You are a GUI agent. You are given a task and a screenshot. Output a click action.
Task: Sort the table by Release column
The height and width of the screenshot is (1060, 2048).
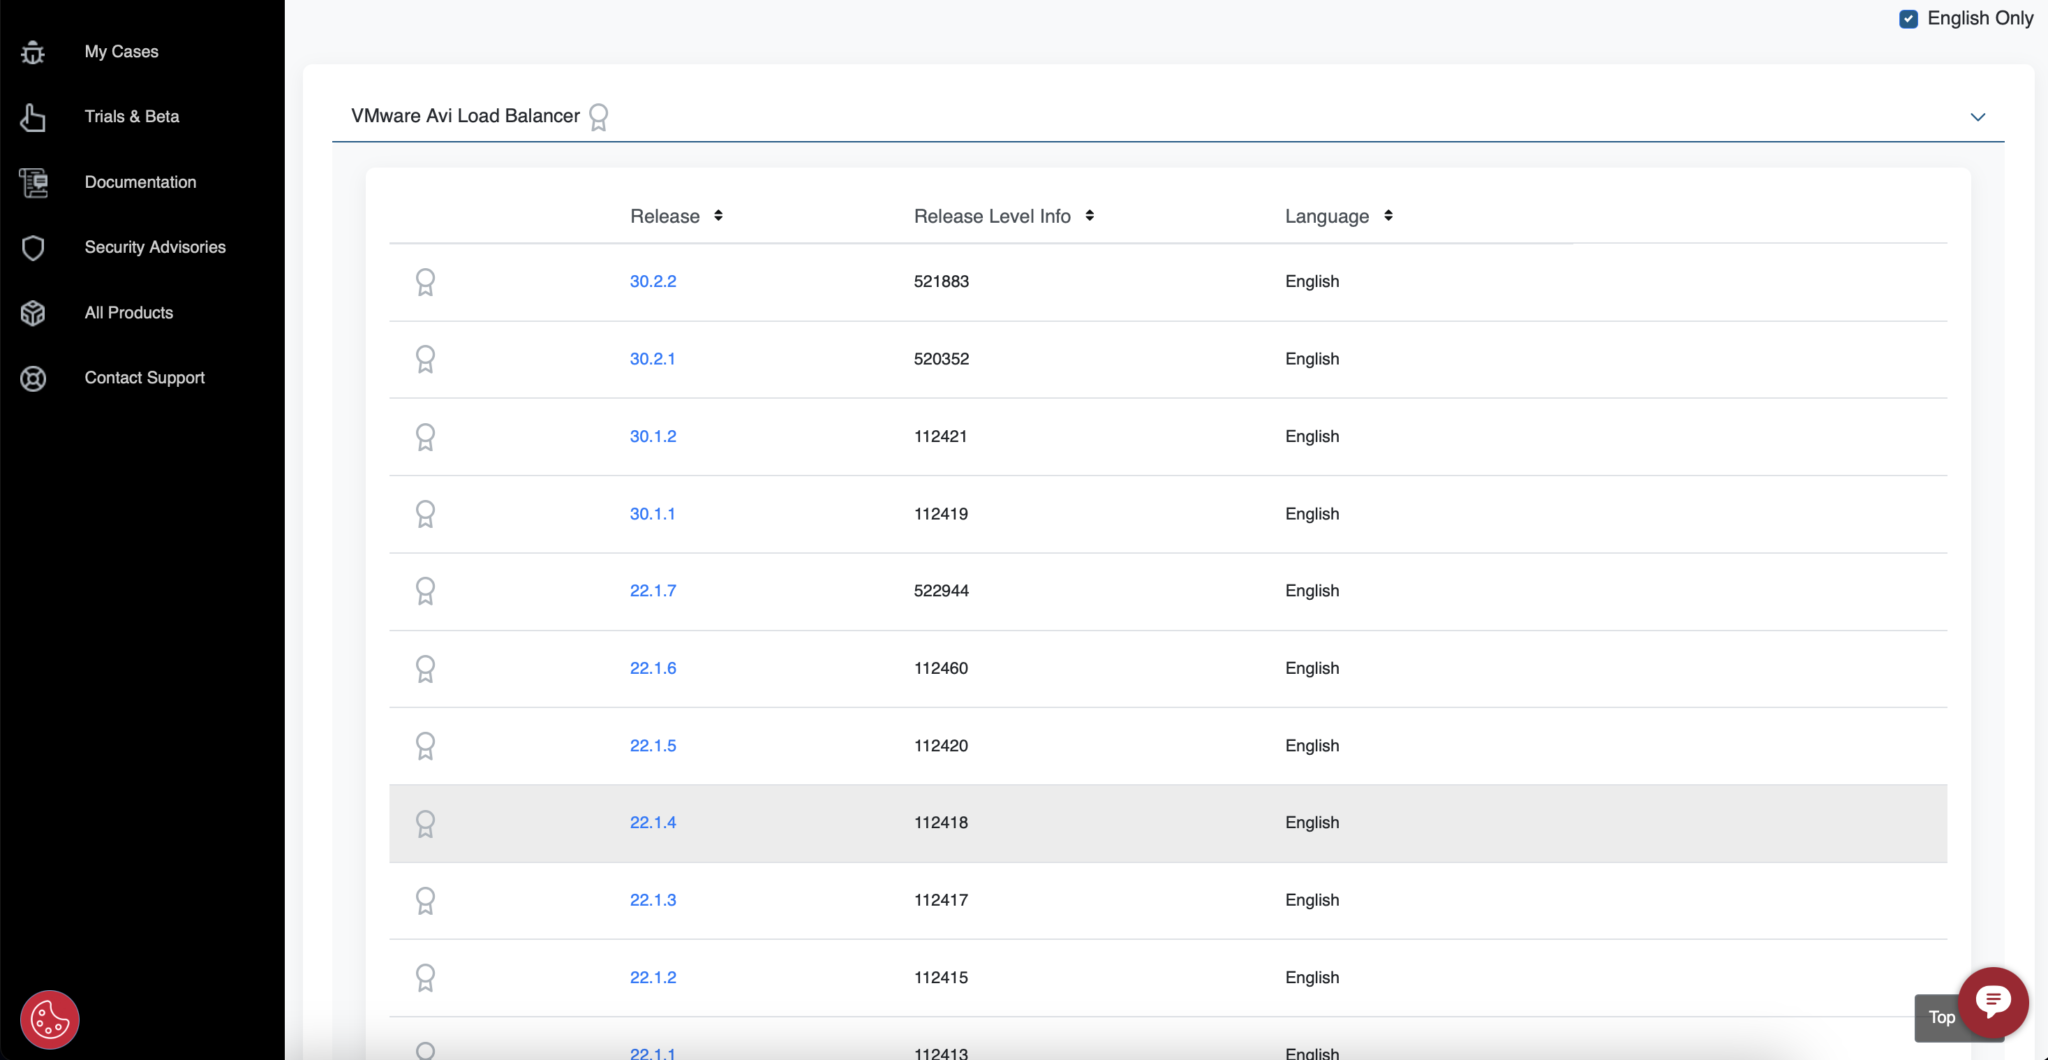coord(717,215)
